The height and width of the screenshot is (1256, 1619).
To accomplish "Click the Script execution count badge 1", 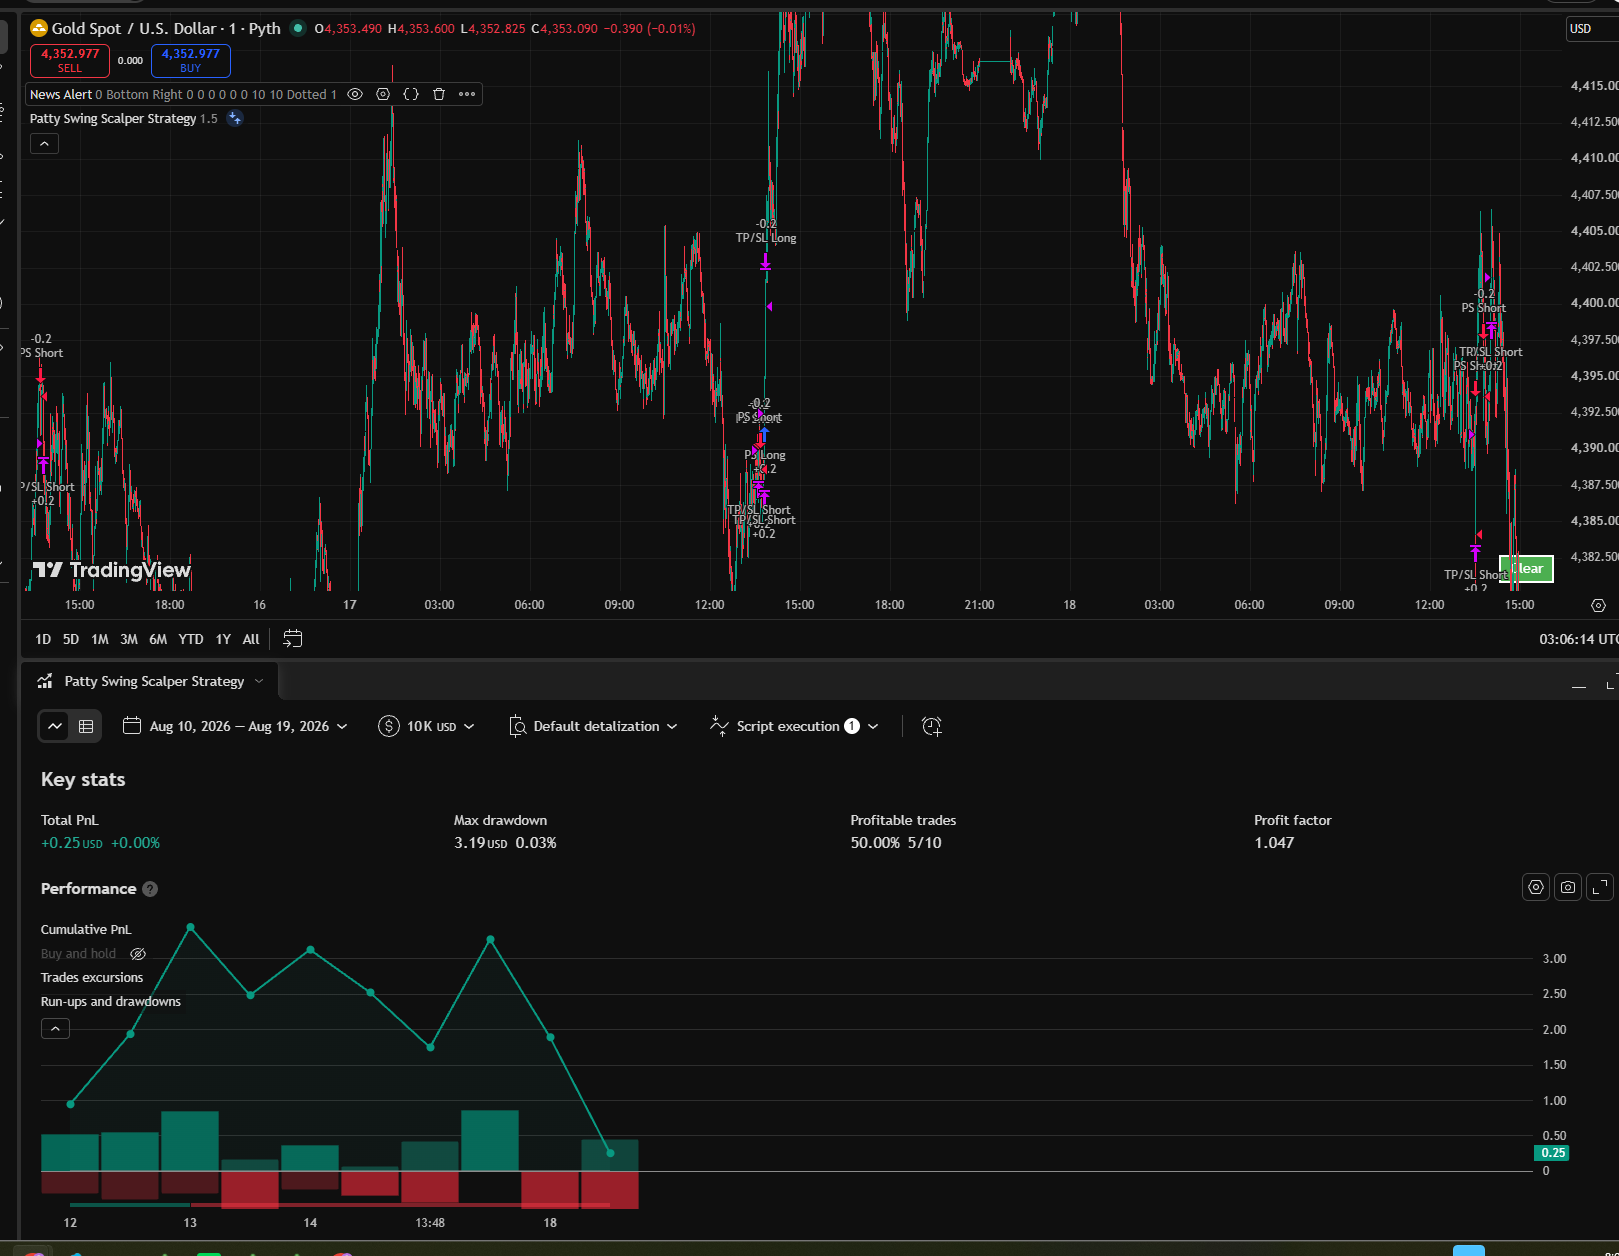I will (852, 726).
